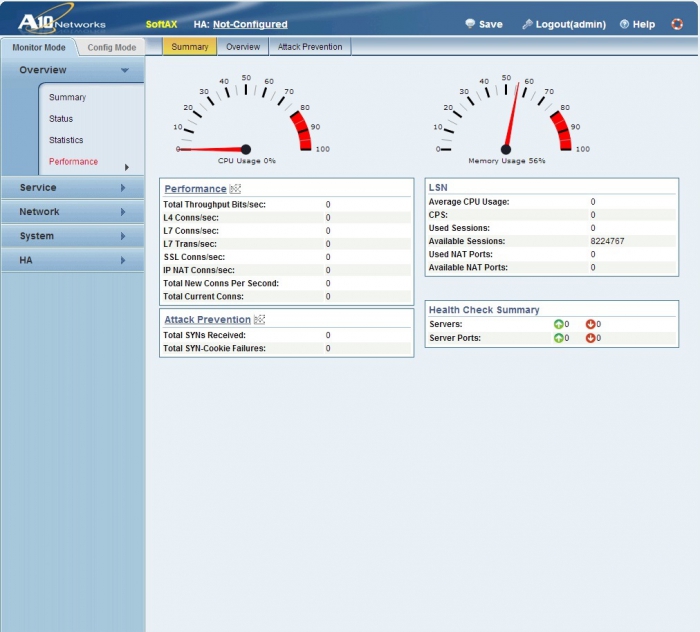The width and height of the screenshot is (700, 632).
Task: Click the Total Throughput Bits/sec label
Action: point(214,204)
